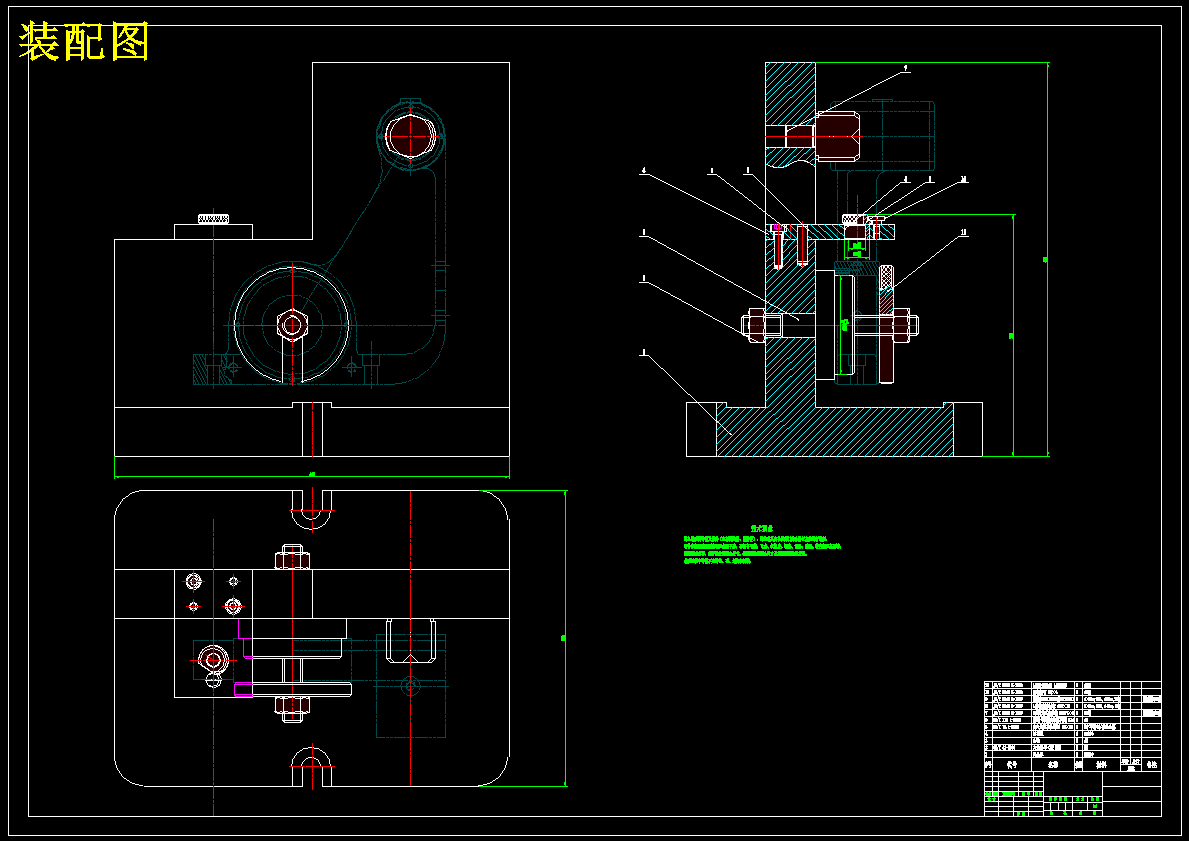Click the large hex nut on the lever arm
This screenshot has height=841, width=1189.
[409, 137]
